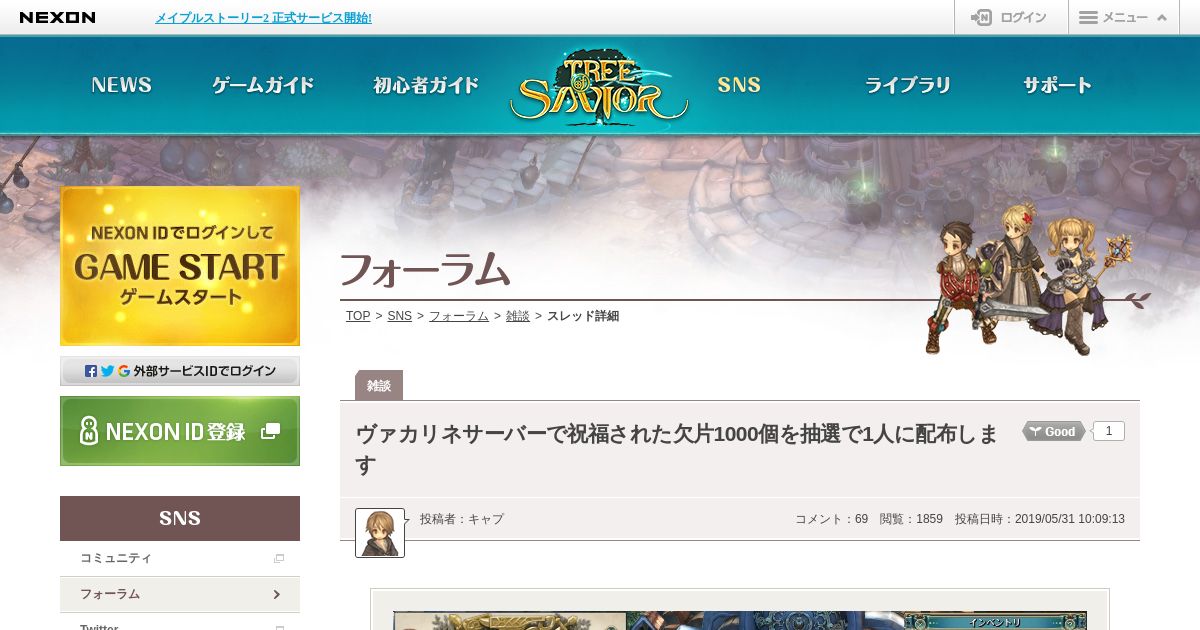This screenshot has height=630, width=1200.
Task: Click the login N icon in top bar
Action: coord(981,17)
